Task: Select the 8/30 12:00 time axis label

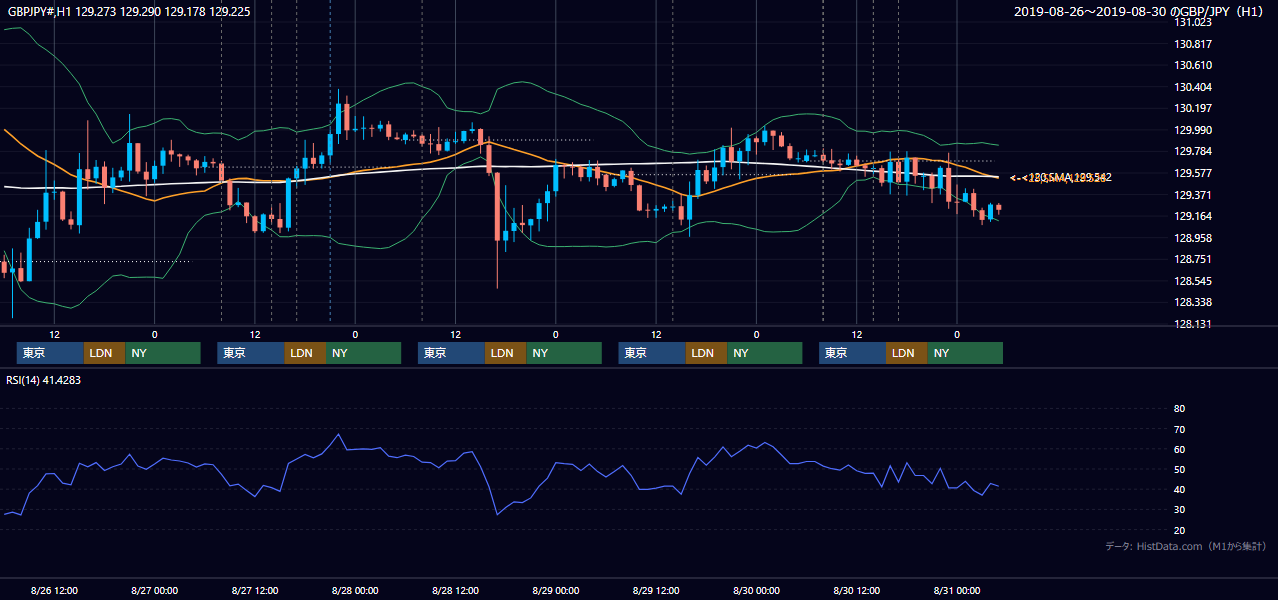Action: (857, 590)
